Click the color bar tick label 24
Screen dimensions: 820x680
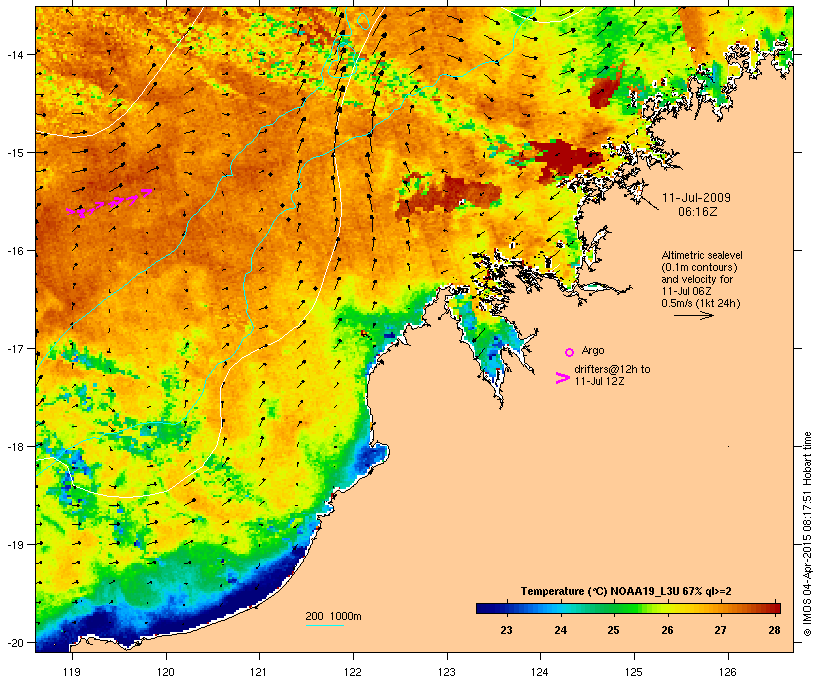pos(560,630)
